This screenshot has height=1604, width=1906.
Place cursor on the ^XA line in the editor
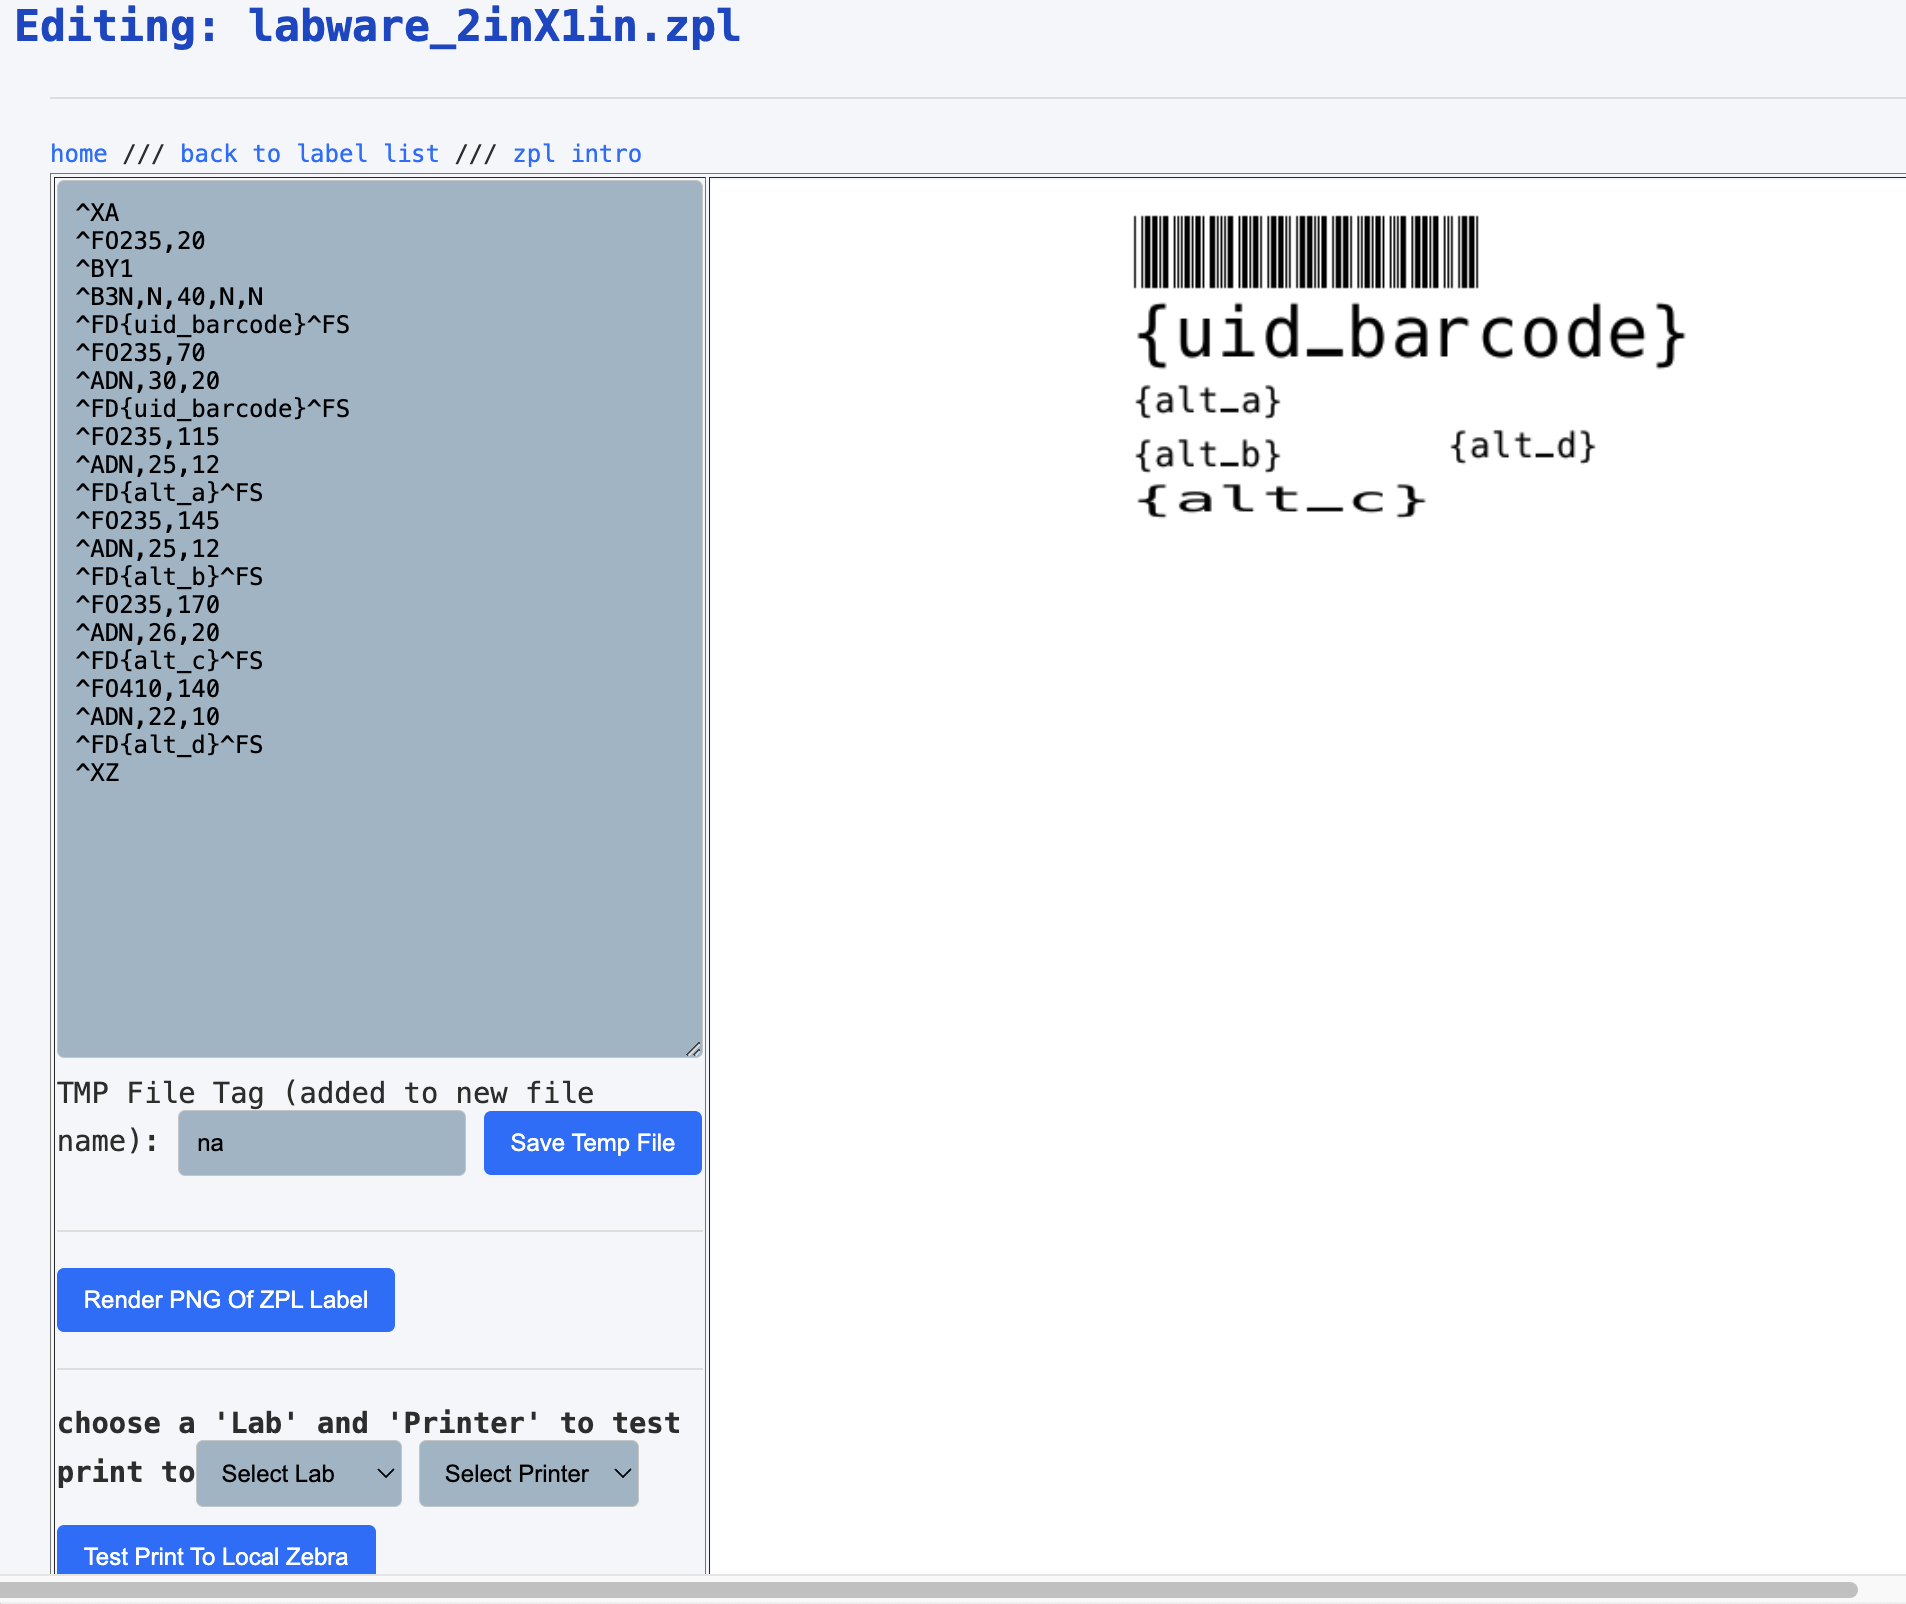(x=98, y=213)
